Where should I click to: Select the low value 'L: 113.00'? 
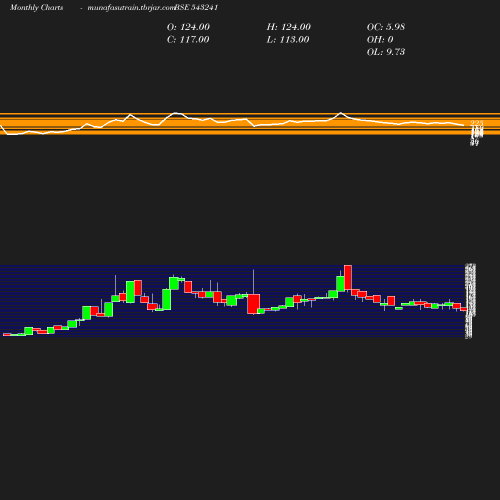pos(288,40)
